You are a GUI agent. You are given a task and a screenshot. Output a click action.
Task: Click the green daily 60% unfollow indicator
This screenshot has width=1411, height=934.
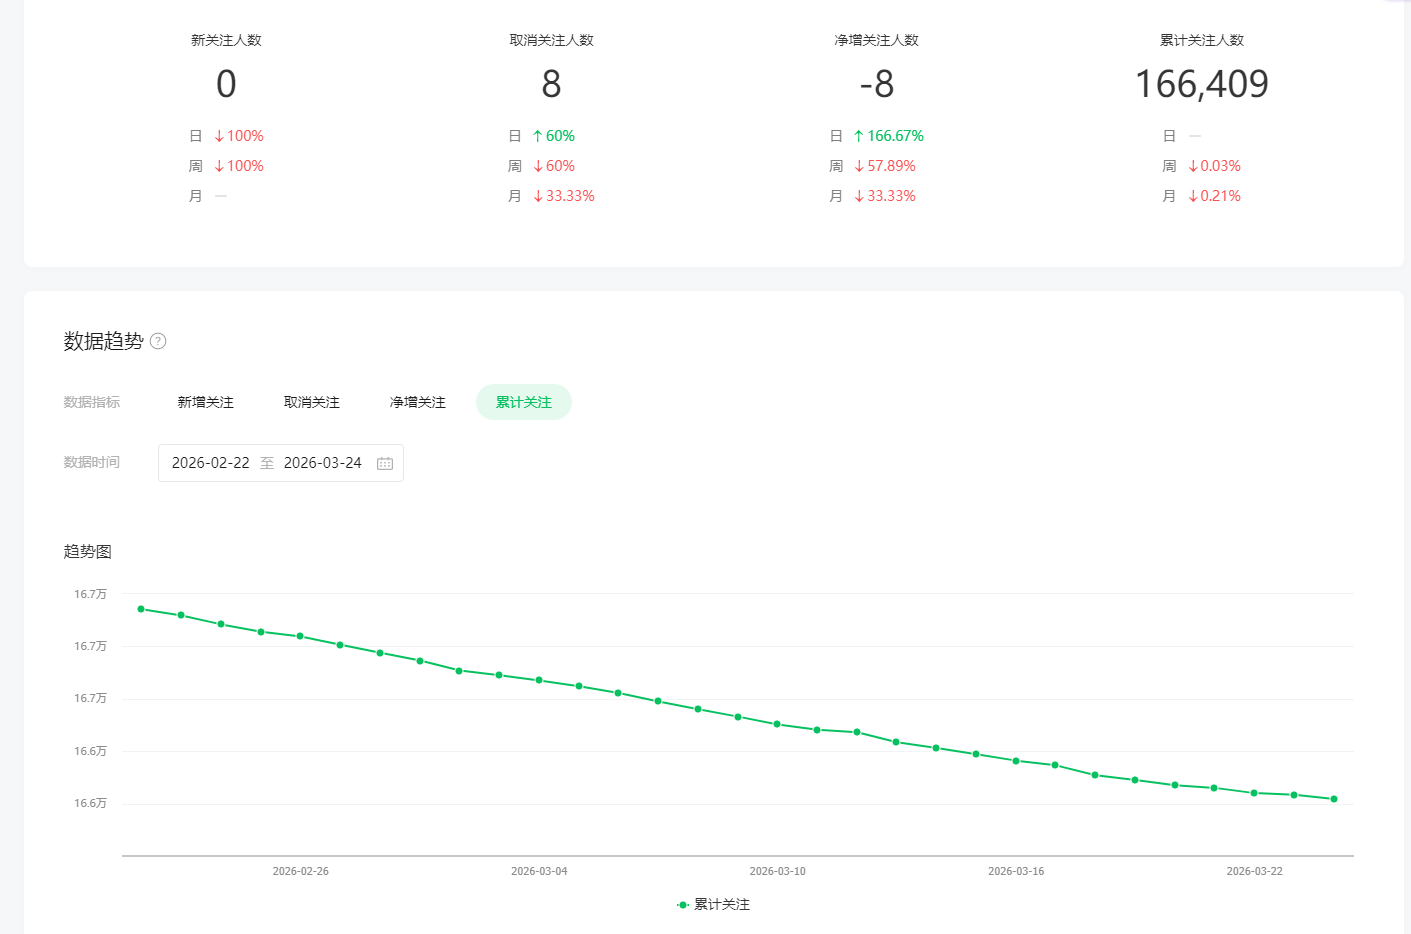click(x=553, y=136)
